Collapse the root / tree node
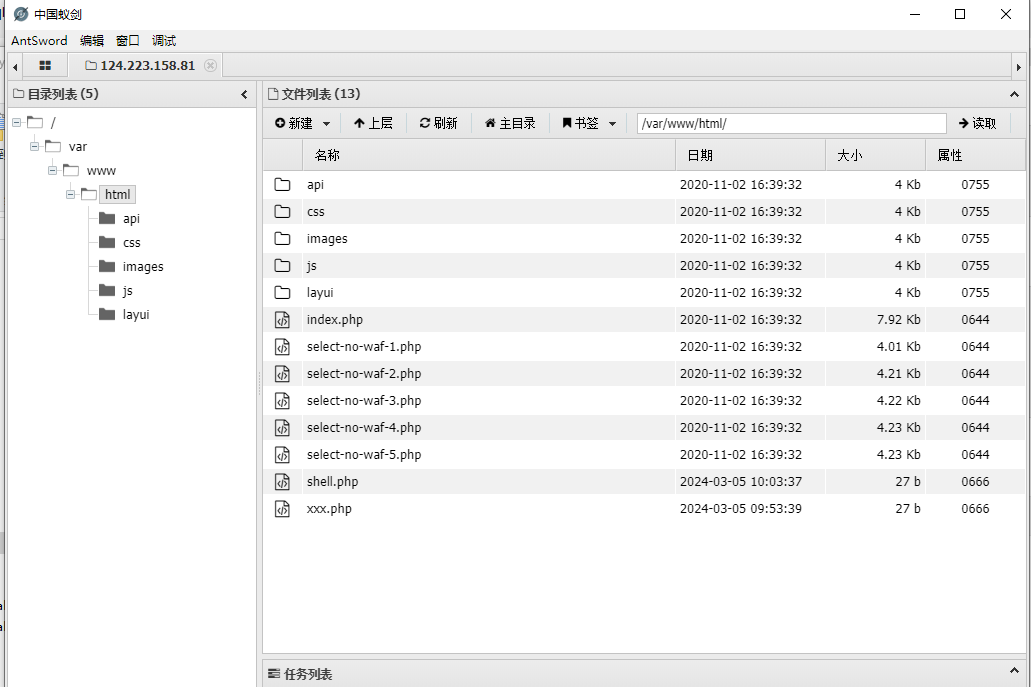Image resolution: width=1031 pixels, height=687 pixels. coord(16,122)
